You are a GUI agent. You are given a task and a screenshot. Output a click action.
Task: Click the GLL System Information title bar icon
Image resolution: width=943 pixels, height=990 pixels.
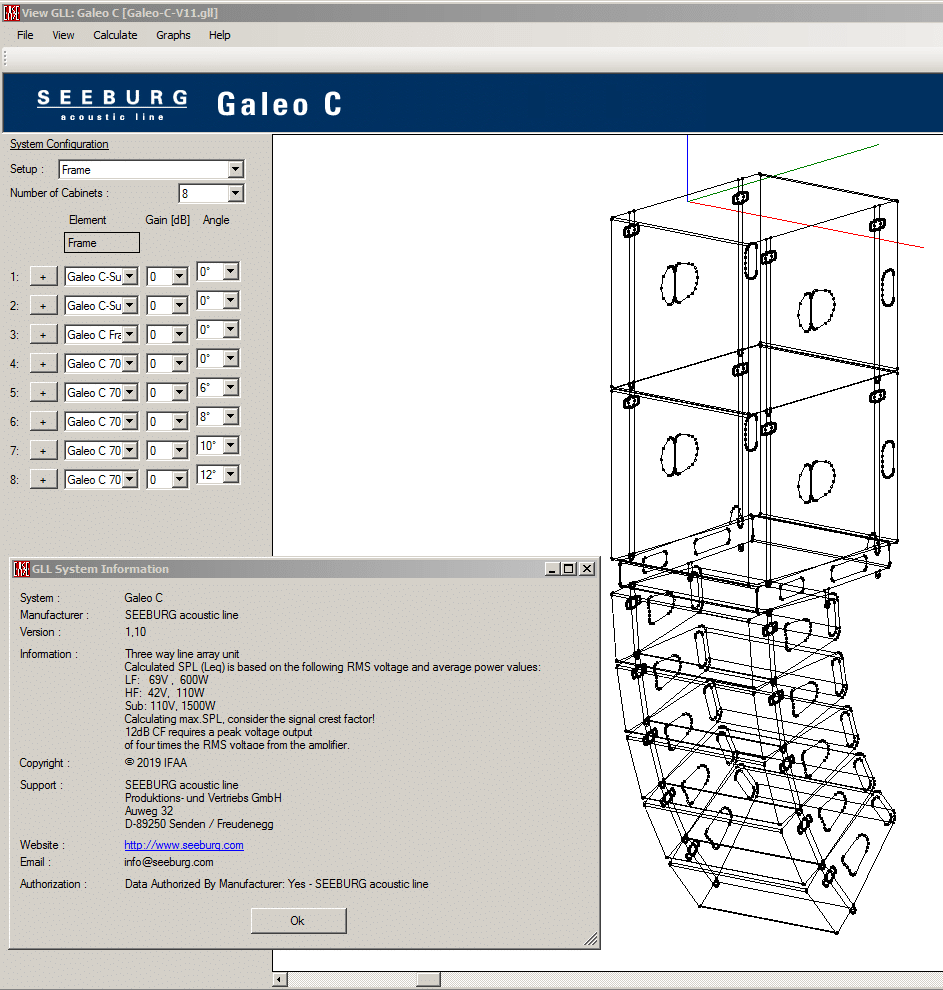click(20, 569)
